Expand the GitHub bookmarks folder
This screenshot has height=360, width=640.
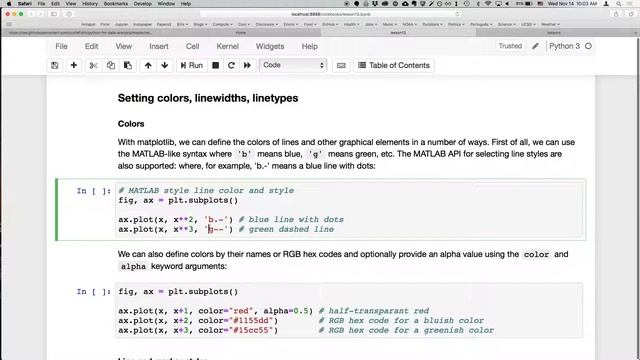[x=330, y=24]
